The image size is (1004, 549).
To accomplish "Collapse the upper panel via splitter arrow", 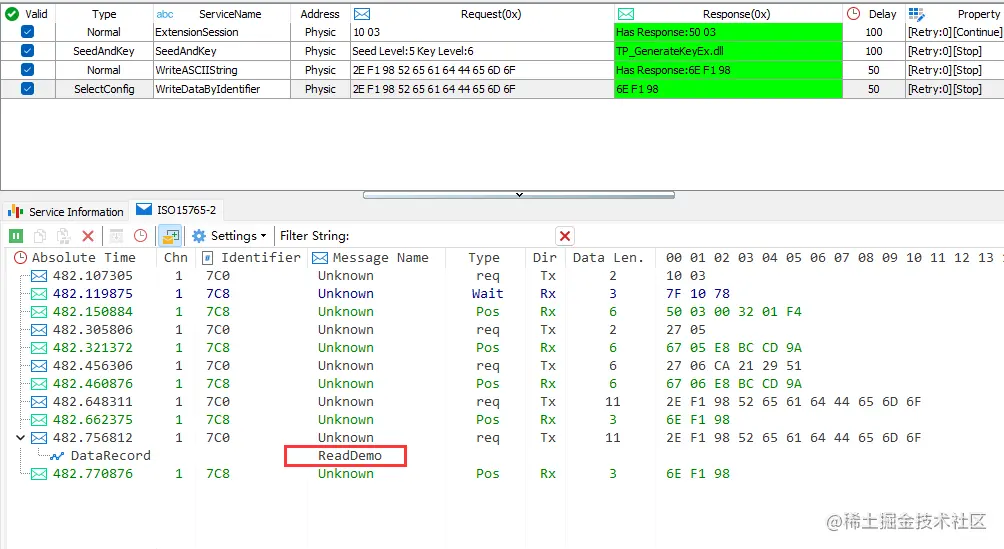I will (519, 195).
